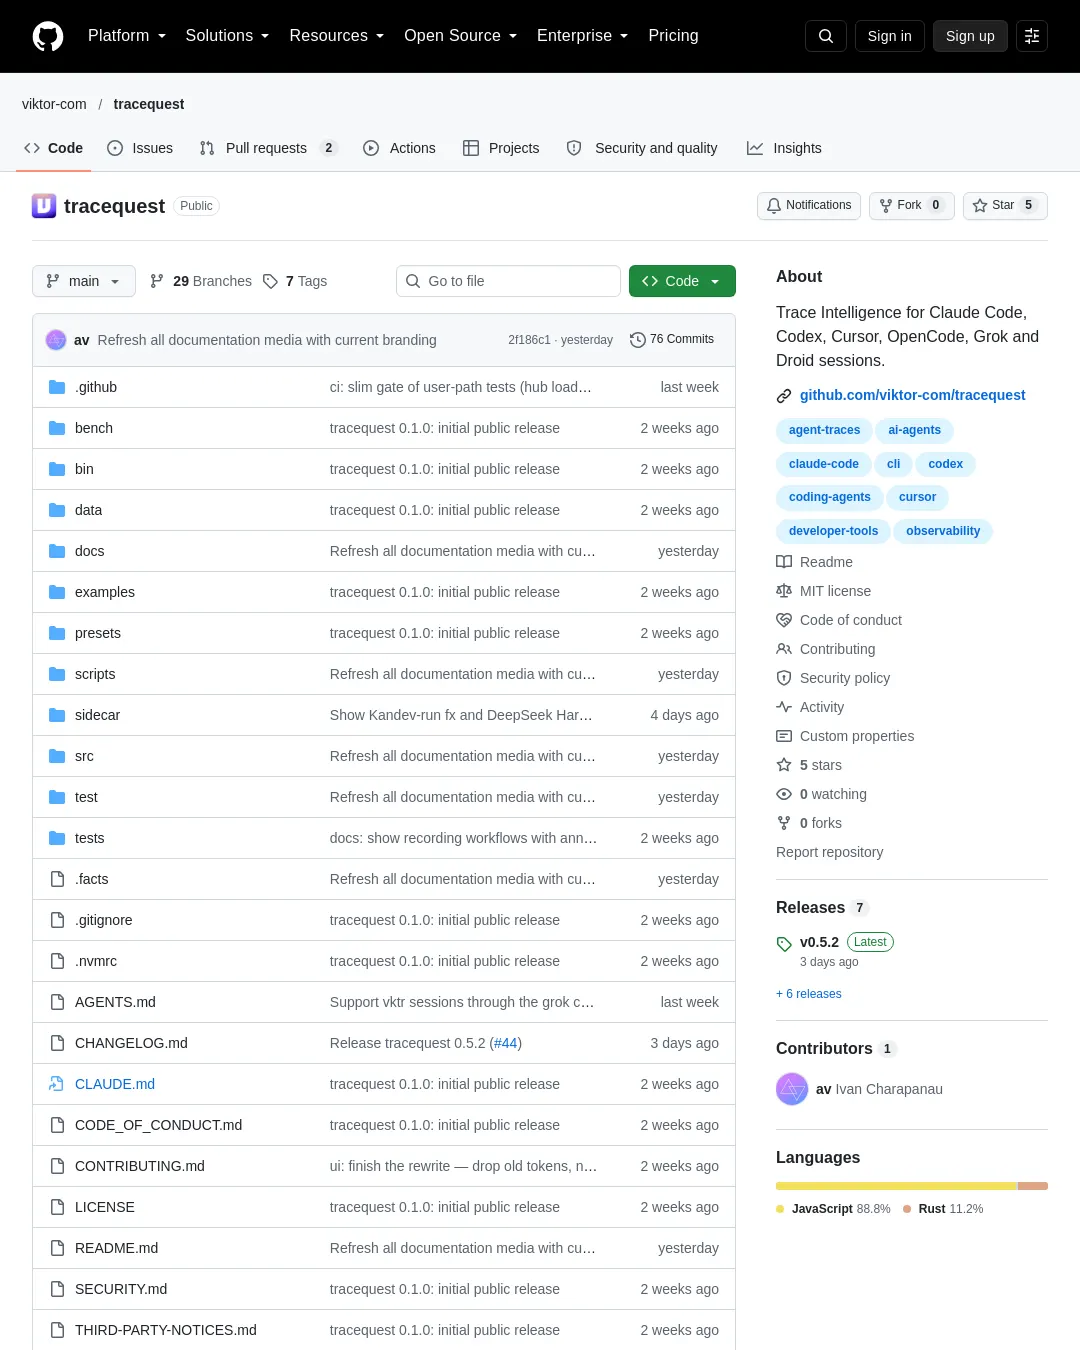
Task: Open the CHANGELOG.md file
Action: 131,1043
